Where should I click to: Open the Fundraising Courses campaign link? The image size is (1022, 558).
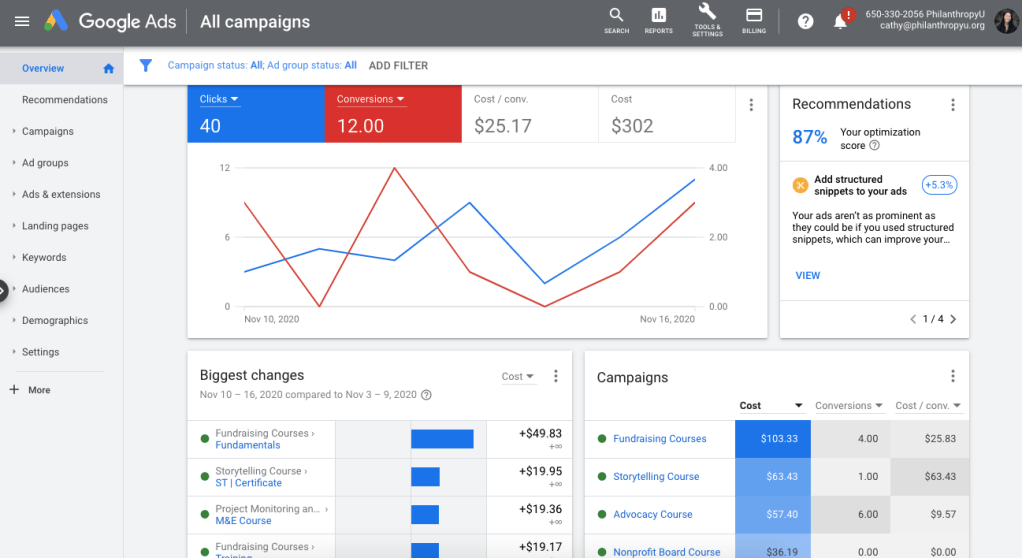tap(659, 439)
